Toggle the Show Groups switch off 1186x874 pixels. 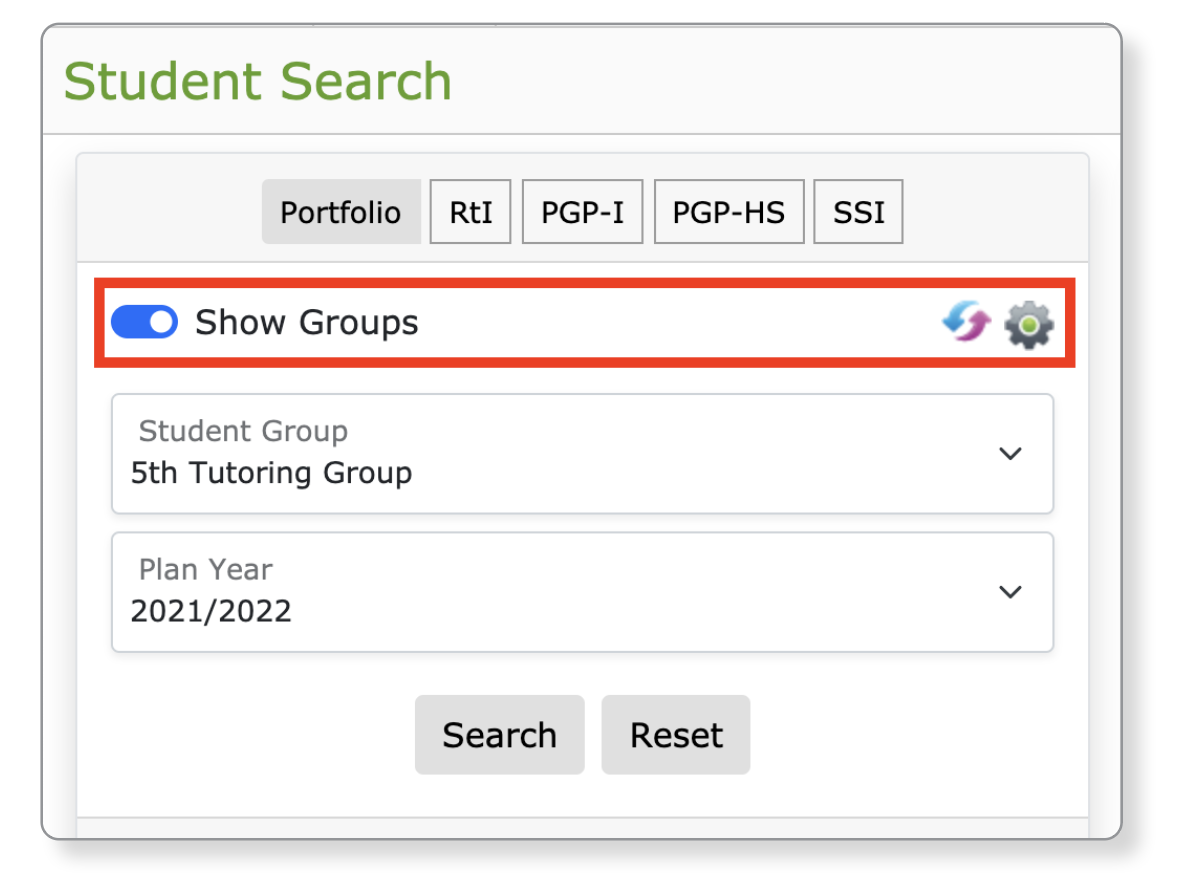[x=144, y=322]
